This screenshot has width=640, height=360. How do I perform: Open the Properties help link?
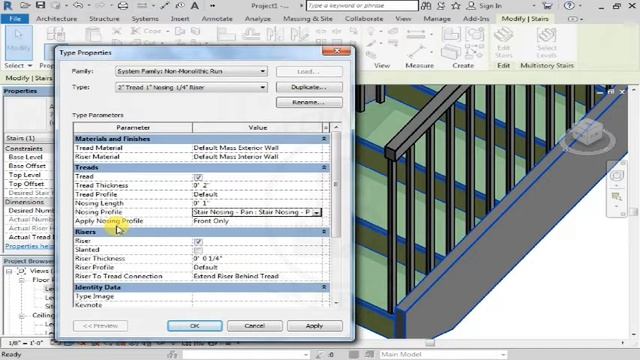coord(29,246)
